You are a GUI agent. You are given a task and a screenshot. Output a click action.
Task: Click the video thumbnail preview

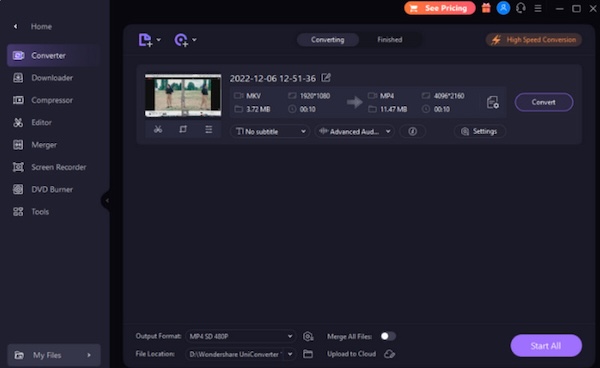coord(183,95)
